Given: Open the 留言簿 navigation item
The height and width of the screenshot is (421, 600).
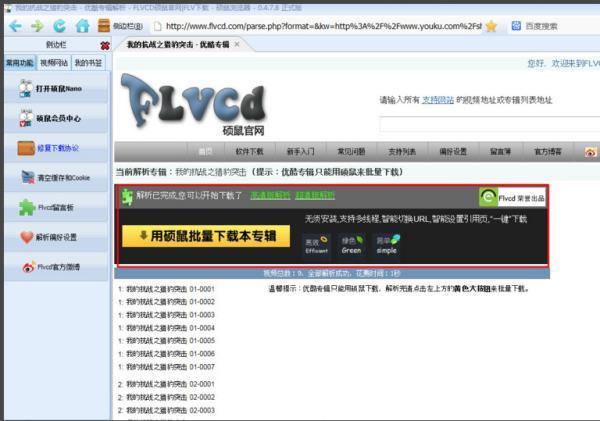Looking at the screenshot, I should tap(501, 152).
